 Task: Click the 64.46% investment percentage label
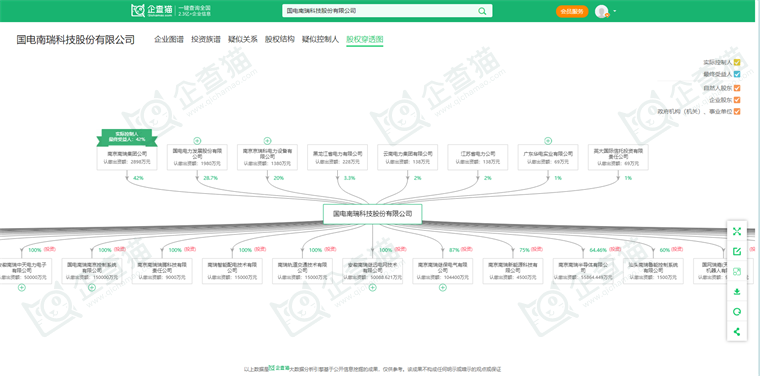[598, 250]
